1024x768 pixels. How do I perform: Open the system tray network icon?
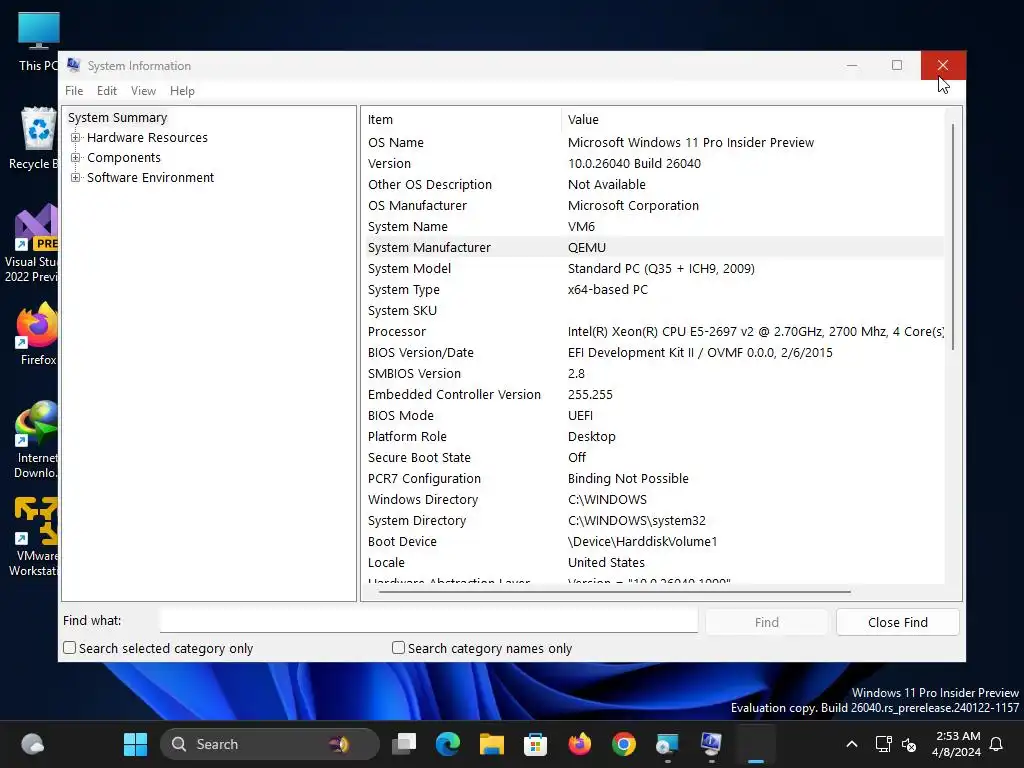click(x=884, y=744)
